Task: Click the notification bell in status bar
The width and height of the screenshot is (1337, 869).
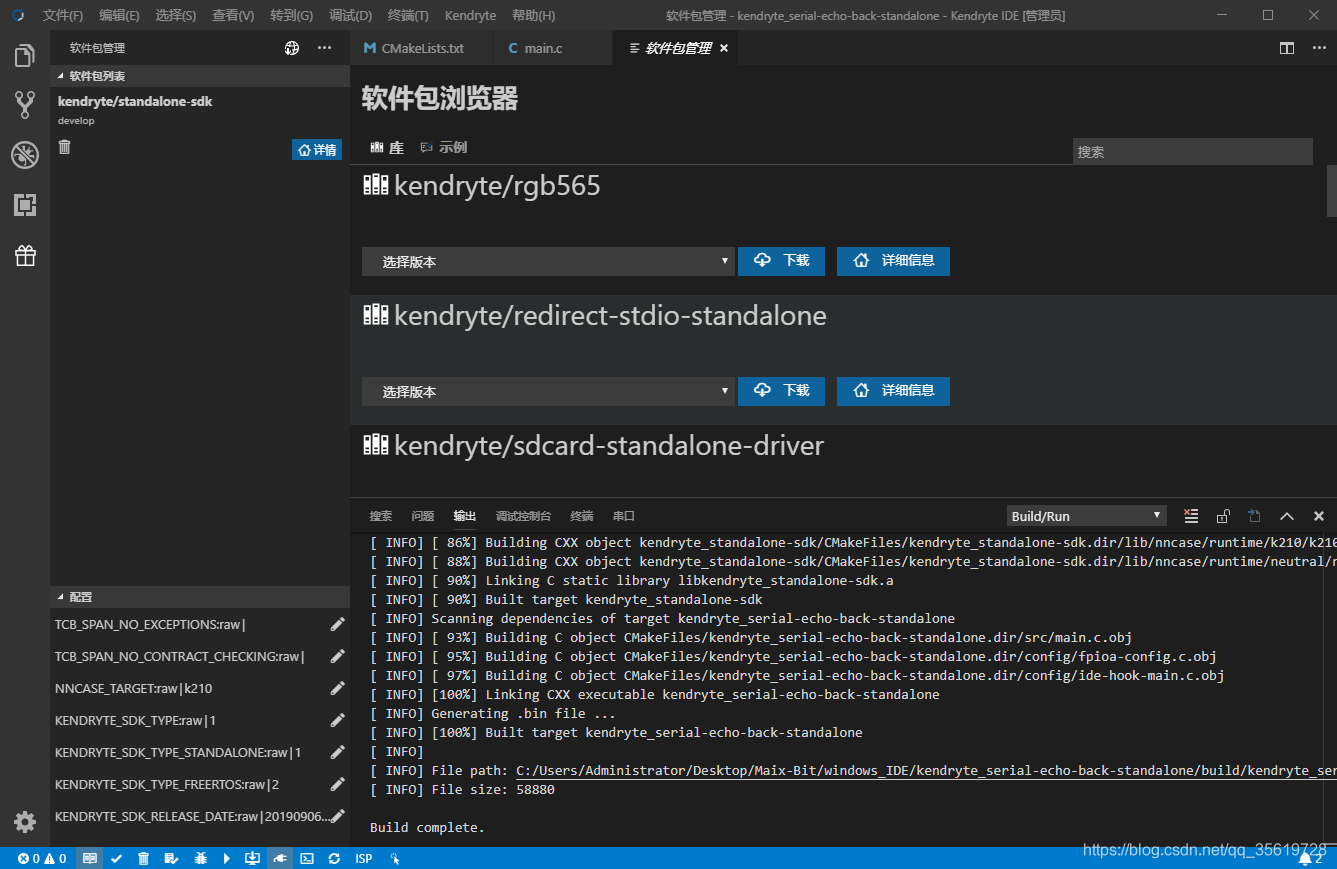Action: click(1311, 858)
